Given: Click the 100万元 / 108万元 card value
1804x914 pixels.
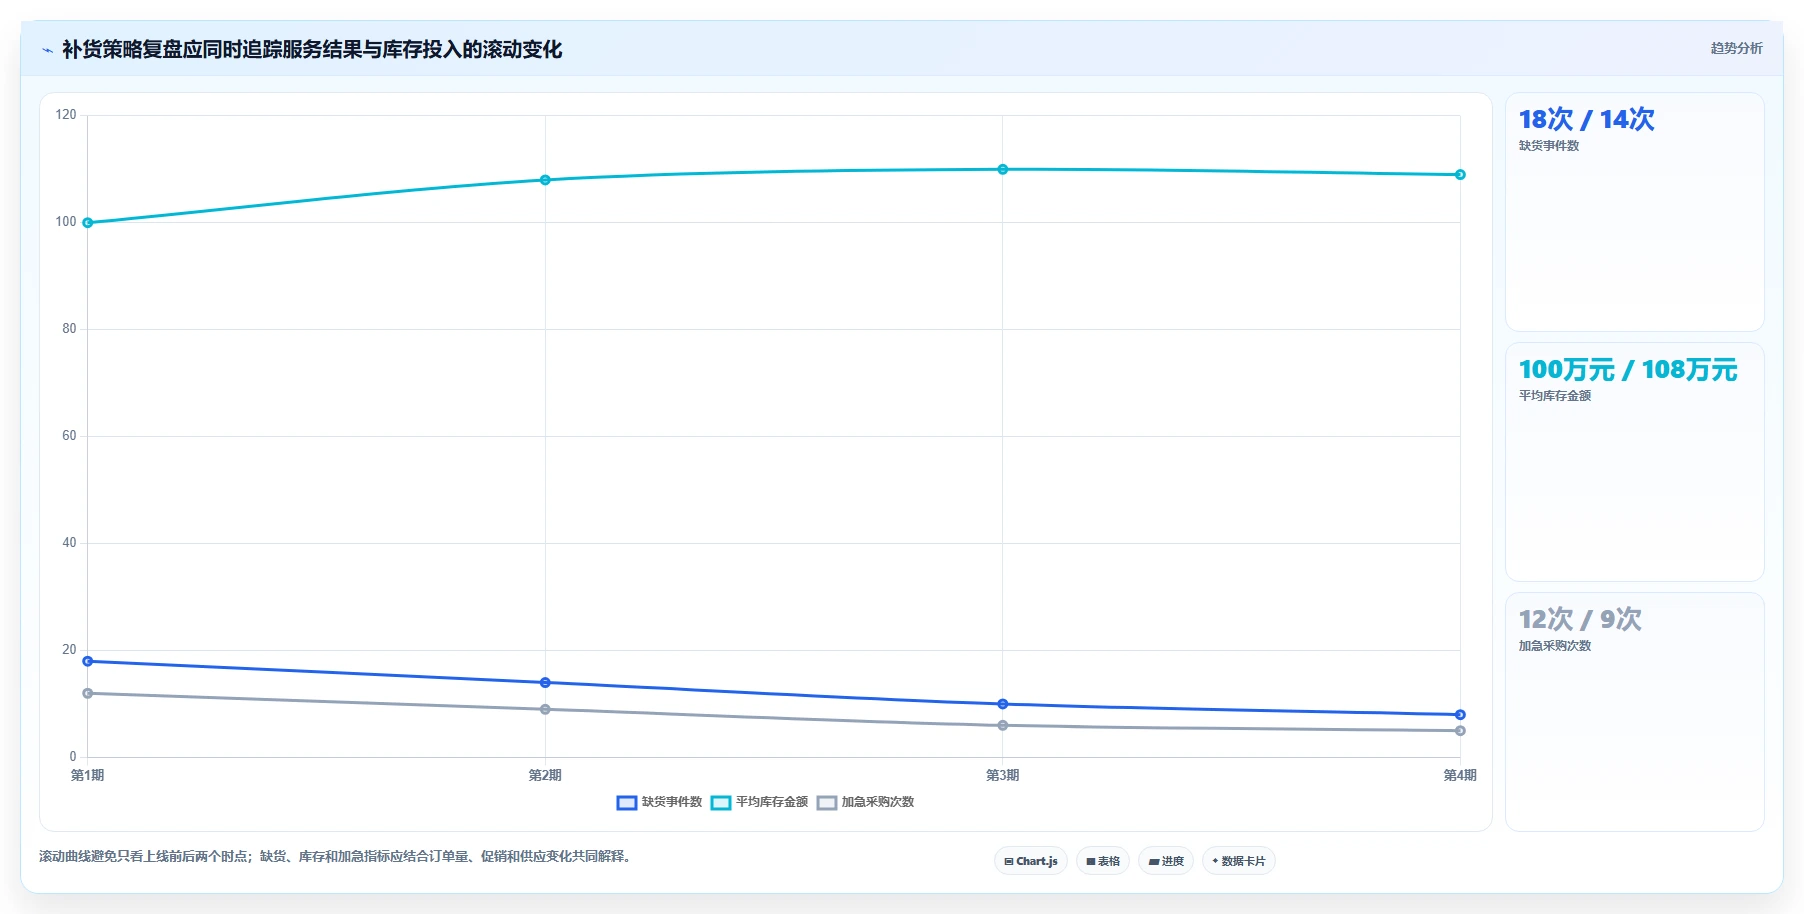Looking at the screenshot, I should click(x=1628, y=370).
